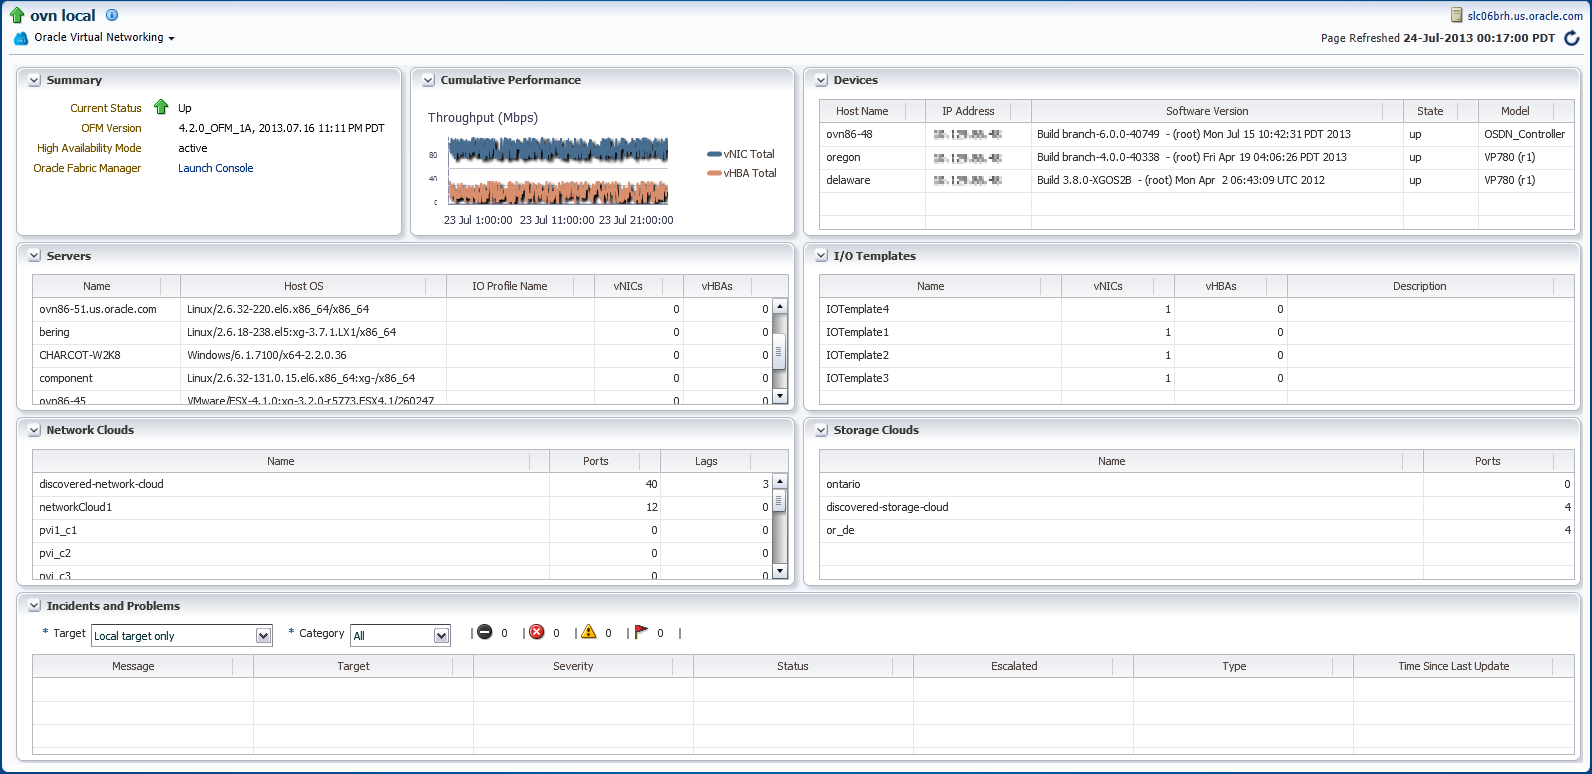Select the or_de storage cloud row
The image size is (1592, 774).
click(1197, 530)
